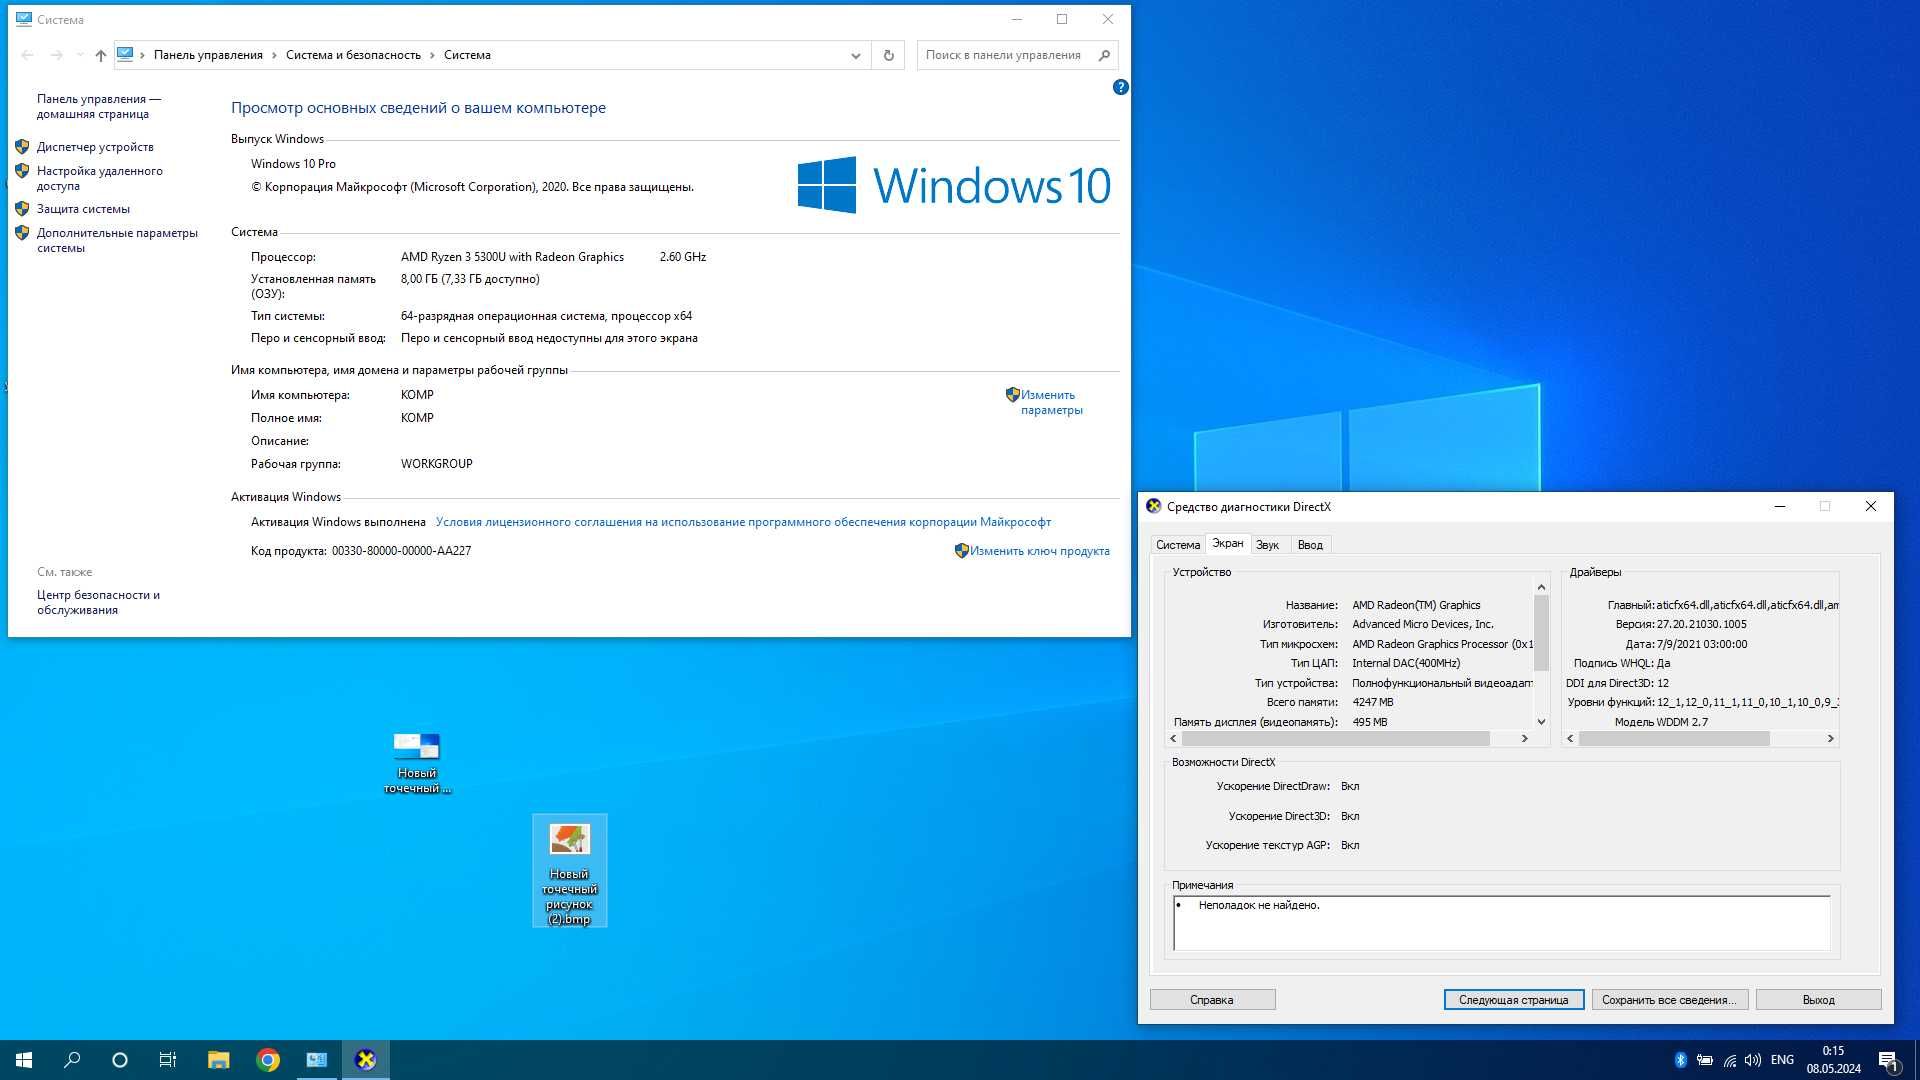Viewport: 1920px width, 1080px height.
Task: Click the refresh button in address bar
Action: (x=888, y=55)
